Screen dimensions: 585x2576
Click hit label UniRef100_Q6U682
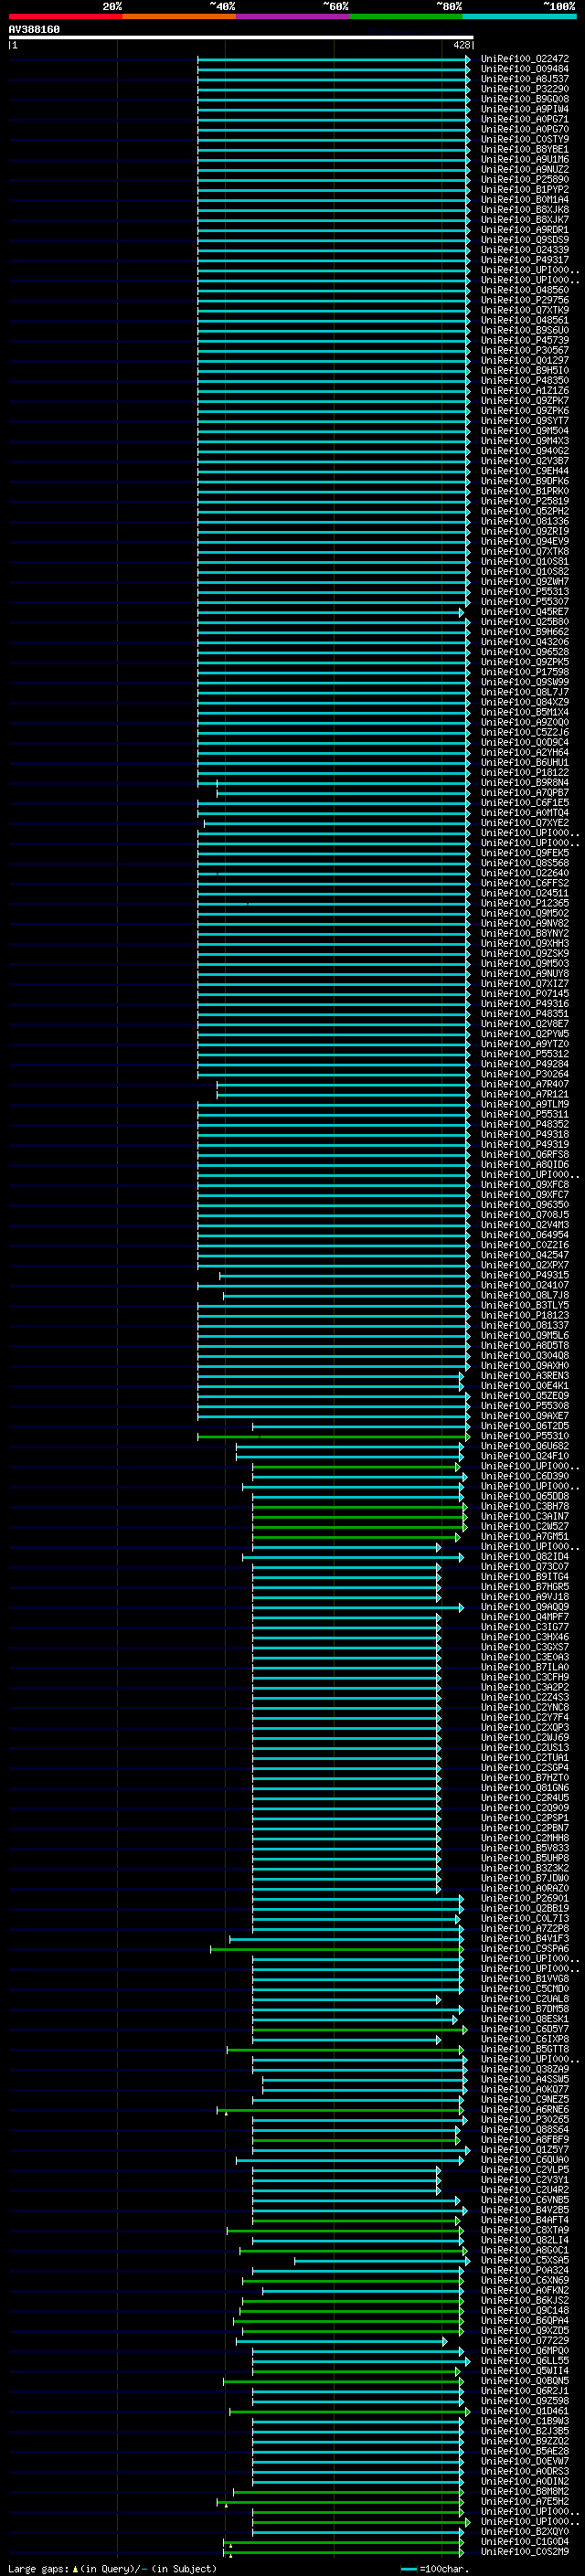525,1445
